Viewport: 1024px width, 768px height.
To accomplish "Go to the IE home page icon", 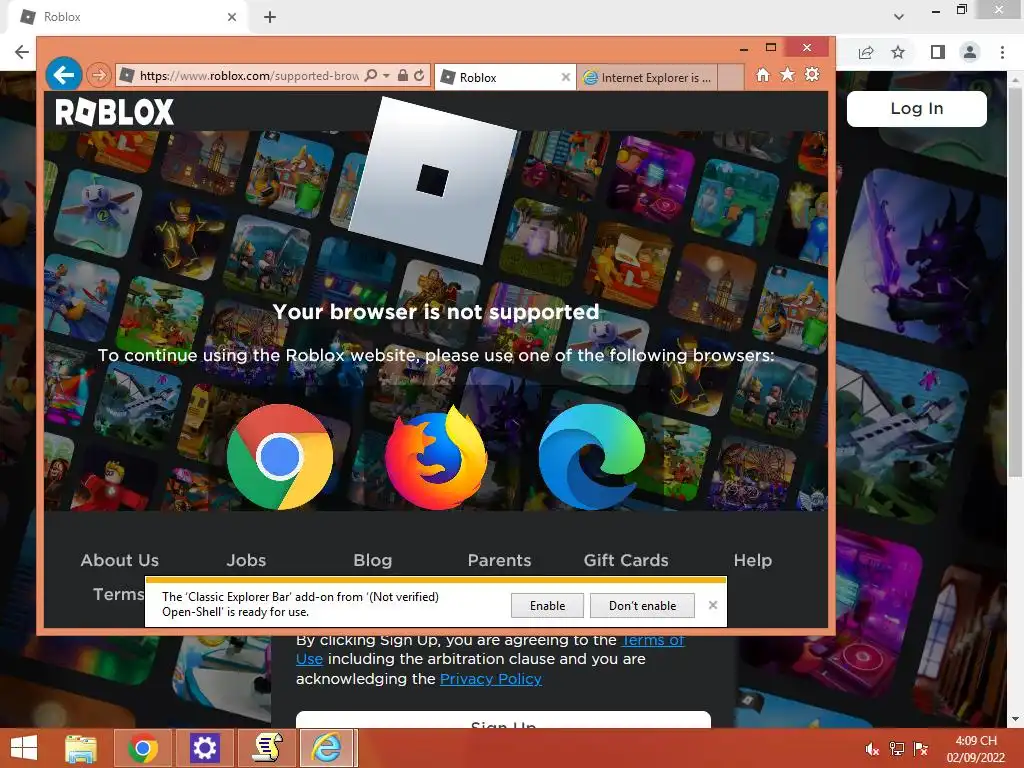I will 763,74.
